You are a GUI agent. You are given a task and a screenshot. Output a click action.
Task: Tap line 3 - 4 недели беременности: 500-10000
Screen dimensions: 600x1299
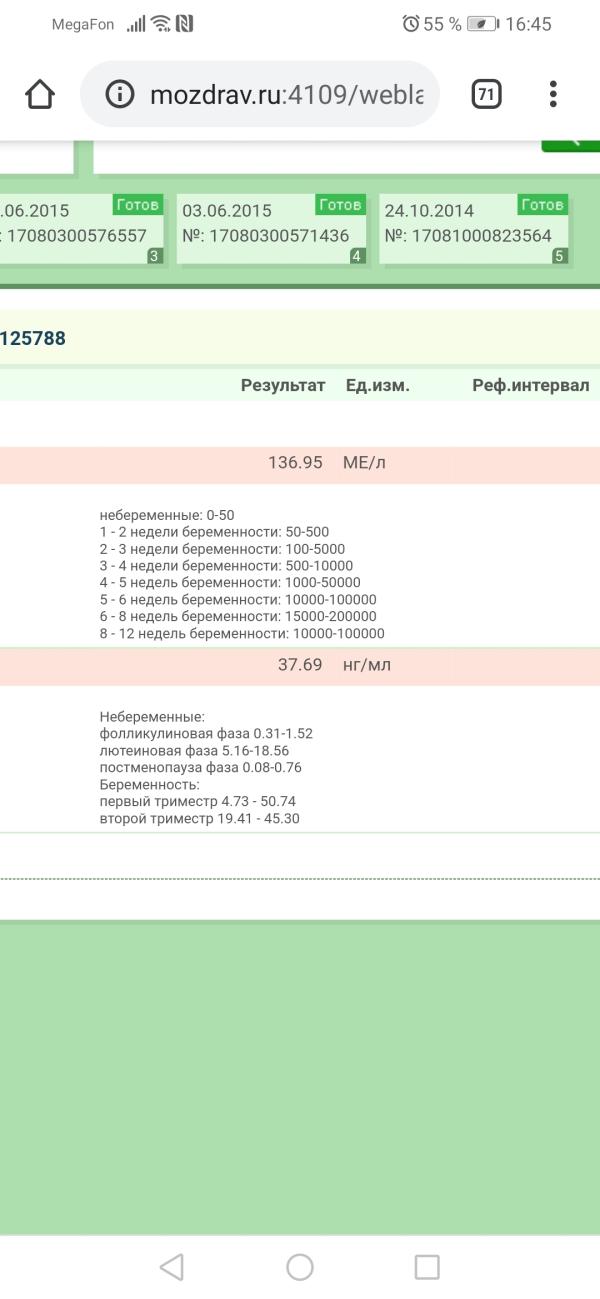point(226,566)
